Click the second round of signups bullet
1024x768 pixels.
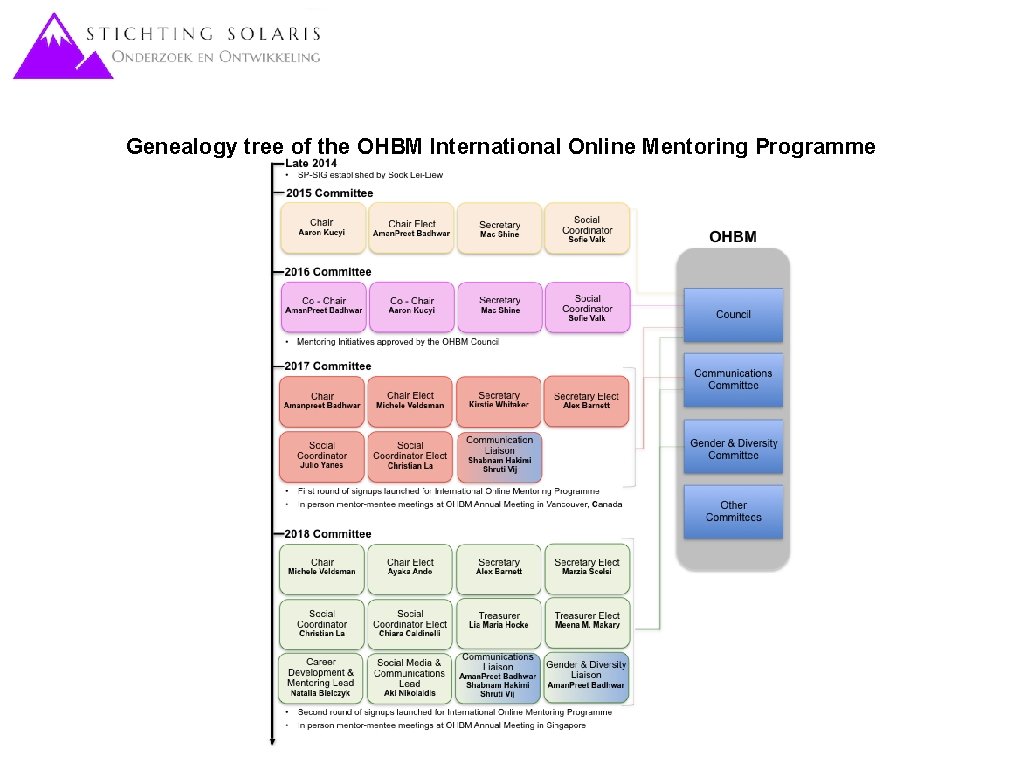(455, 712)
